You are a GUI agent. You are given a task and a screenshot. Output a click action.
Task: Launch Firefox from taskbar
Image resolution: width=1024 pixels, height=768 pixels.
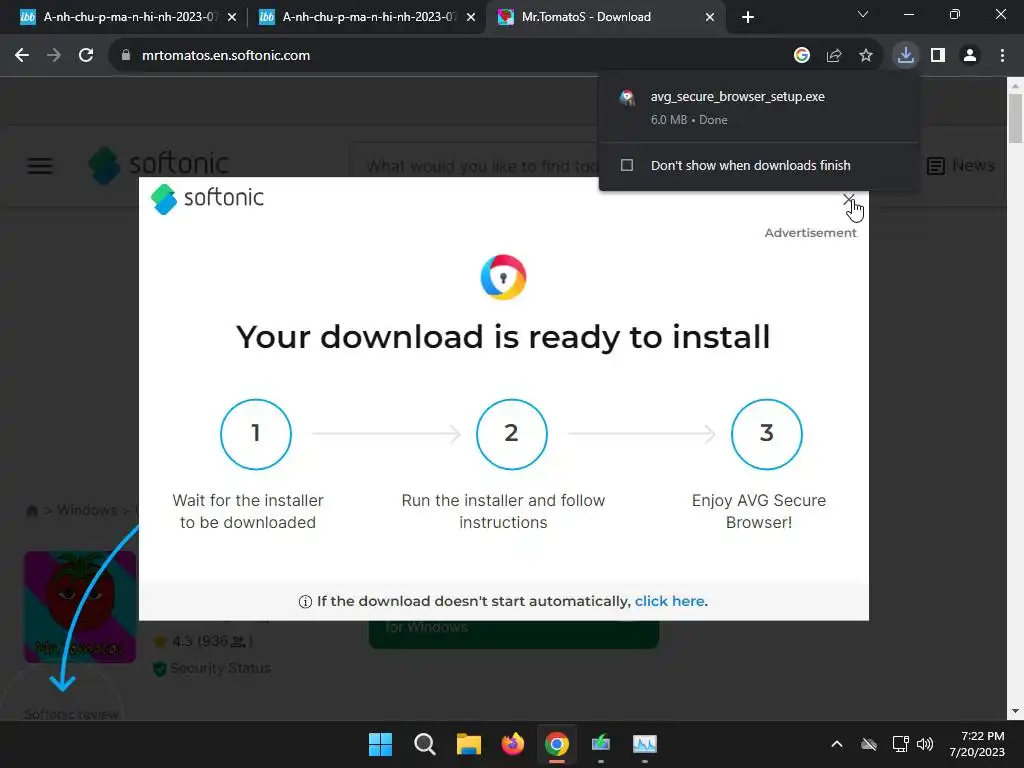pyautogui.click(x=513, y=744)
